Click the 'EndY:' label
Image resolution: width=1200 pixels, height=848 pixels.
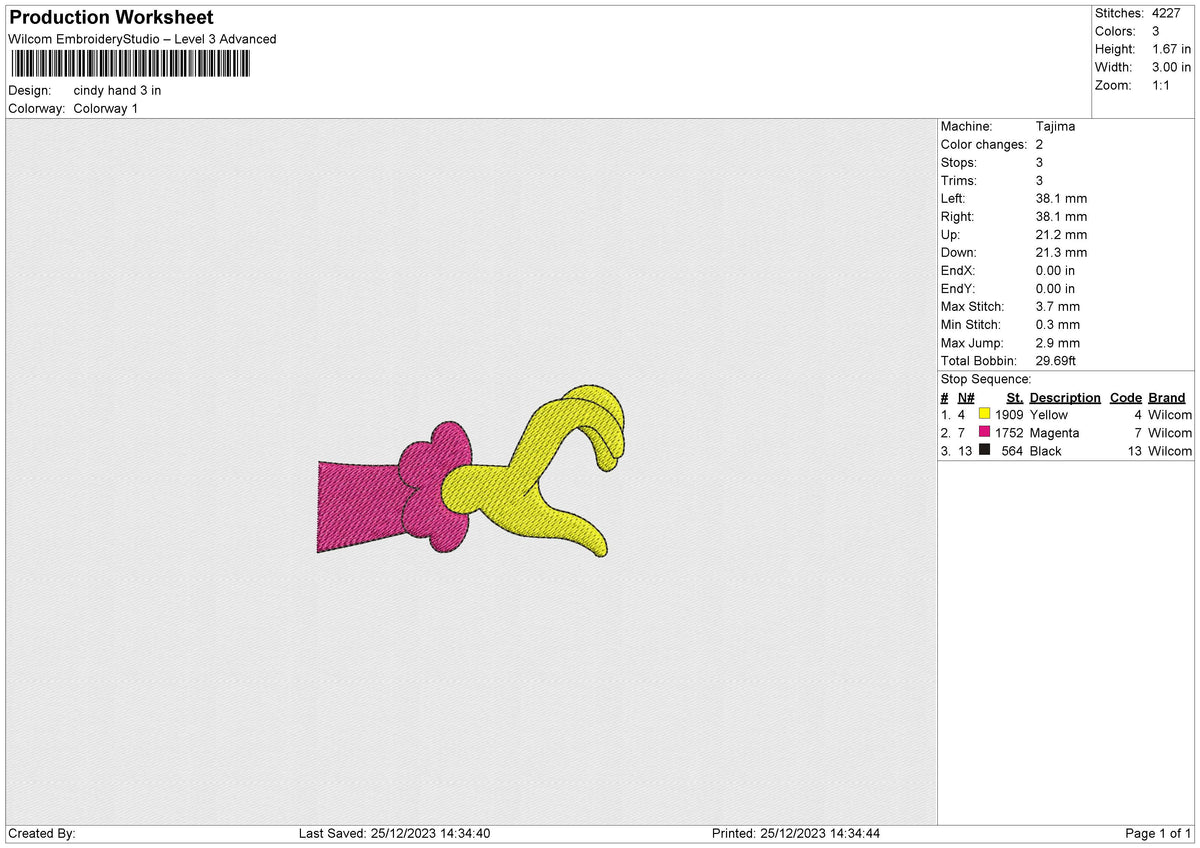click(958, 288)
